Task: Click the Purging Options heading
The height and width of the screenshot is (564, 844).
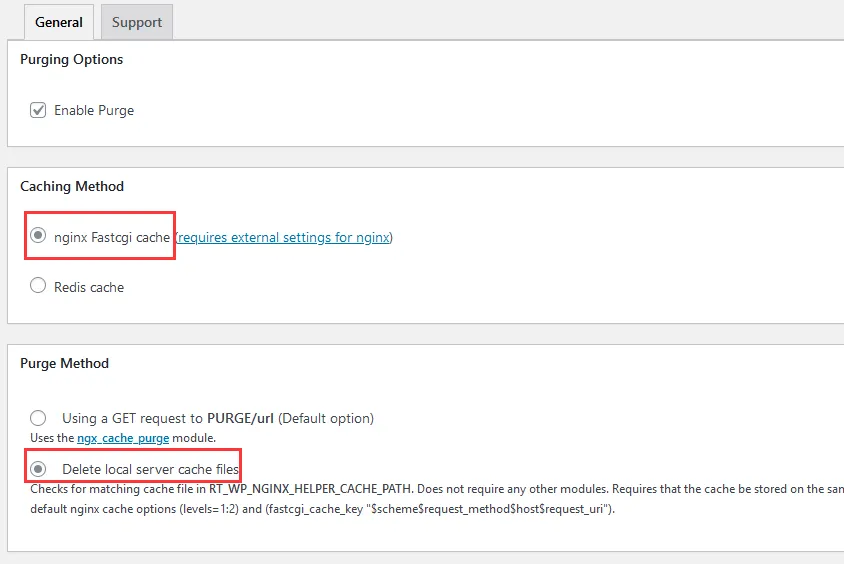Action: [x=72, y=59]
